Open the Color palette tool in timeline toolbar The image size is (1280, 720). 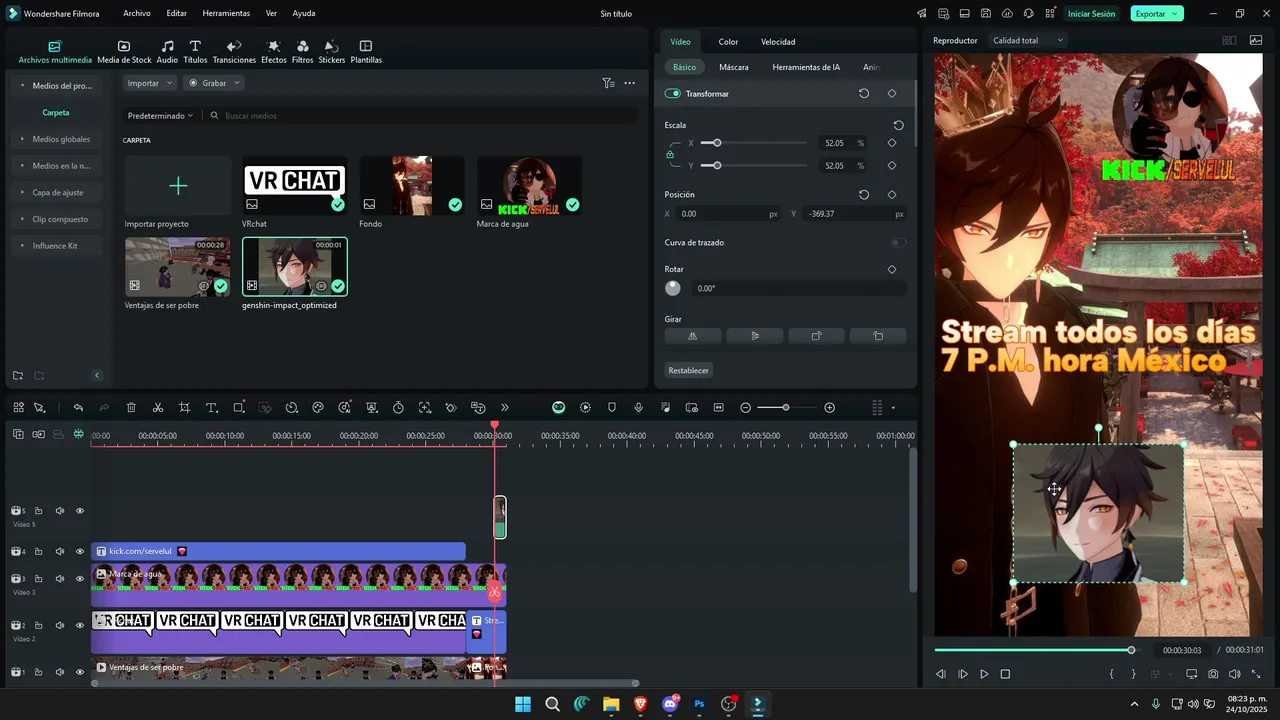coord(318,408)
